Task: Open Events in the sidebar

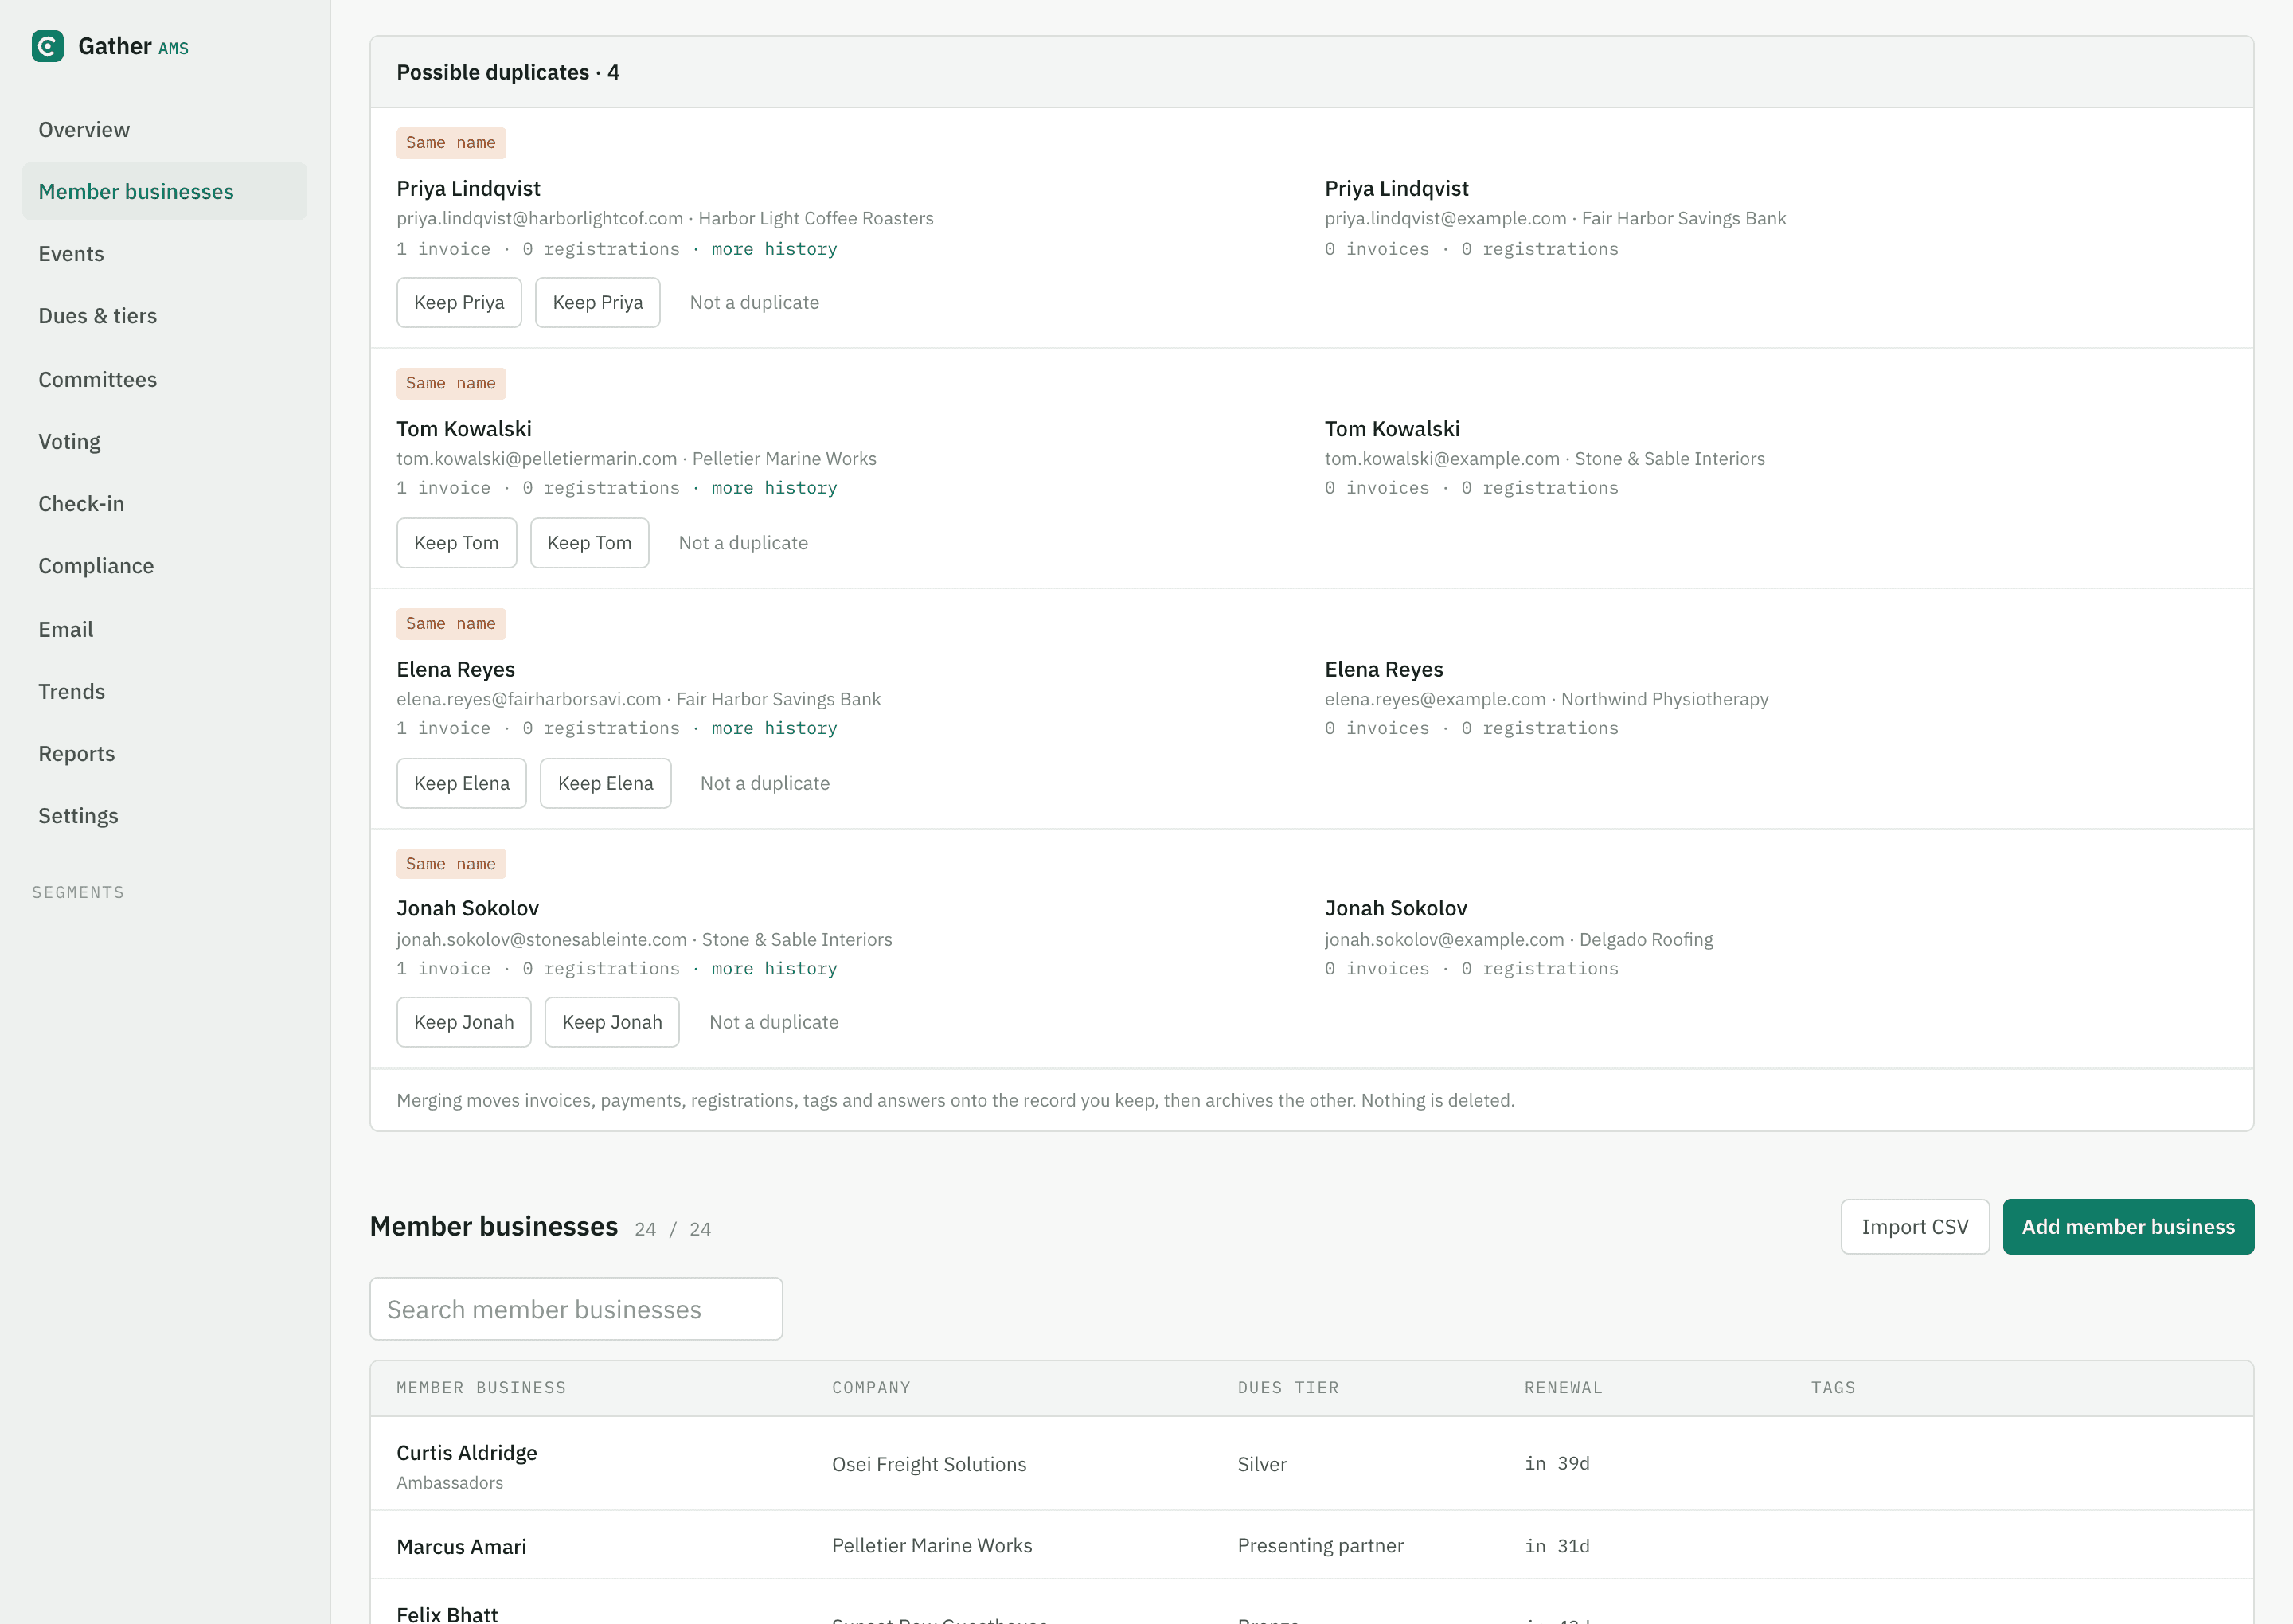Action: pyautogui.click(x=165, y=254)
